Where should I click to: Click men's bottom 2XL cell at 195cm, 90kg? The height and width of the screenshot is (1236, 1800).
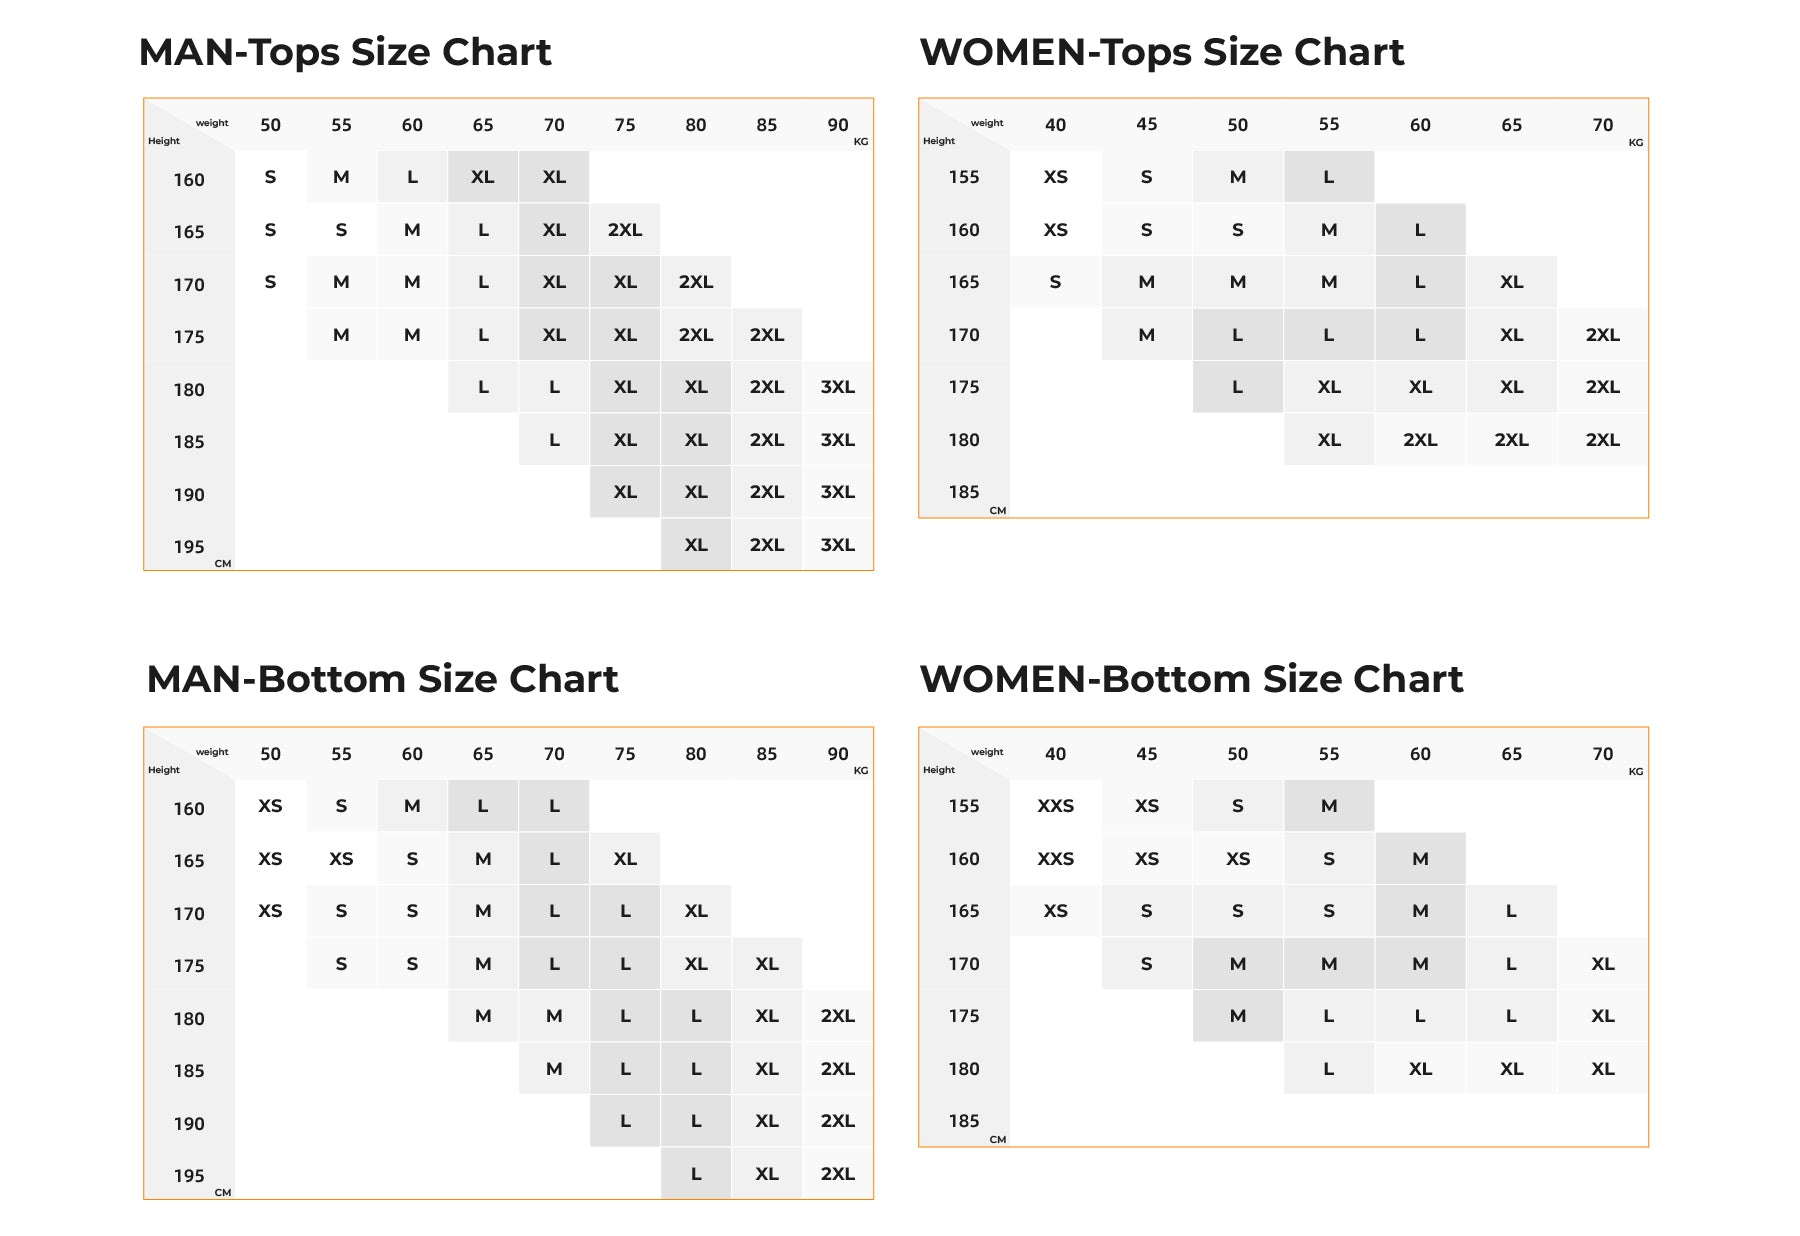click(x=837, y=1174)
